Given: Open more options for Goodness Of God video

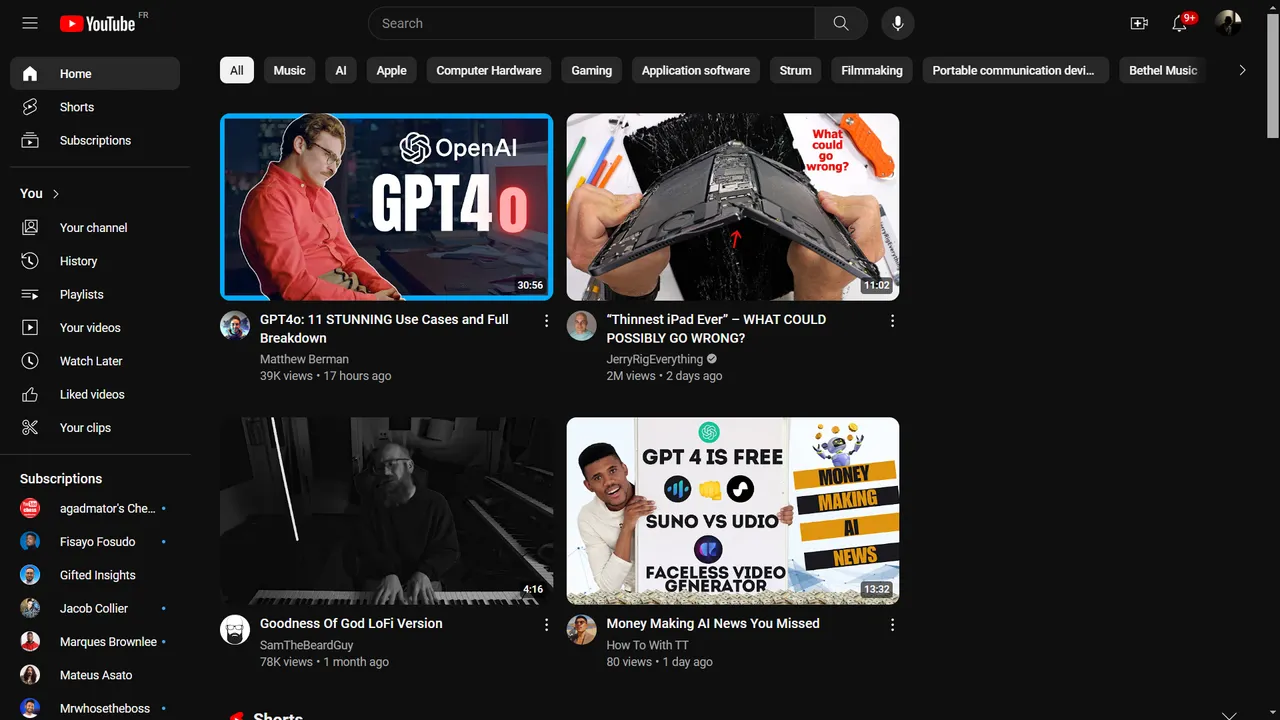Looking at the screenshot, I should (x=546, y=625).
